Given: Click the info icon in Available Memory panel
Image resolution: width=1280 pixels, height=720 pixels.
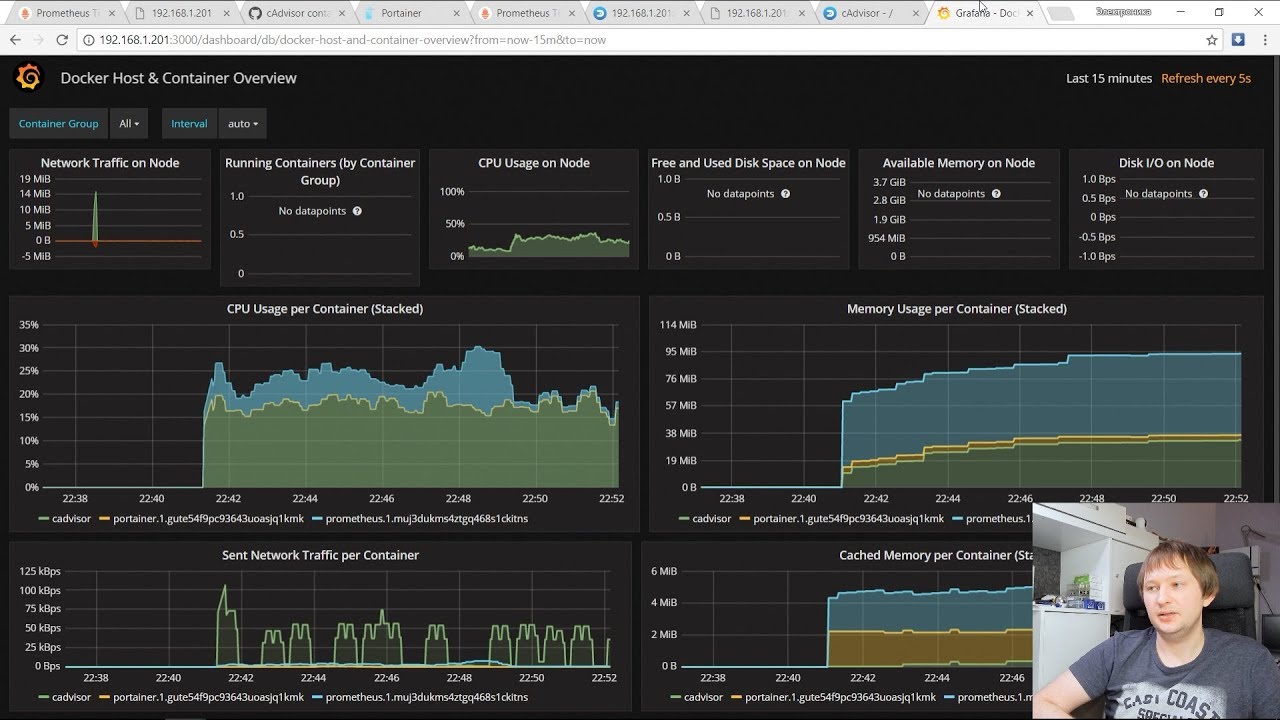Looking at the screenshot, I should (x=996, y=193).
